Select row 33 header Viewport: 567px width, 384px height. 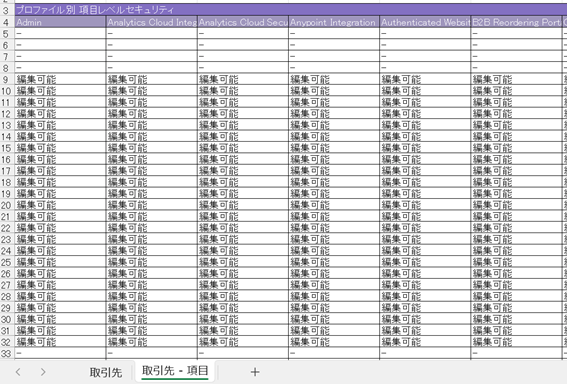tap(6, 353)
